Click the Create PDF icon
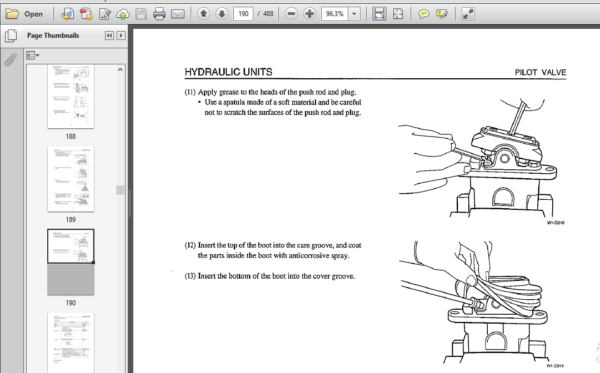Image resolution: width=600 pixels, height=373 pixels. click(x=86, y=14)
